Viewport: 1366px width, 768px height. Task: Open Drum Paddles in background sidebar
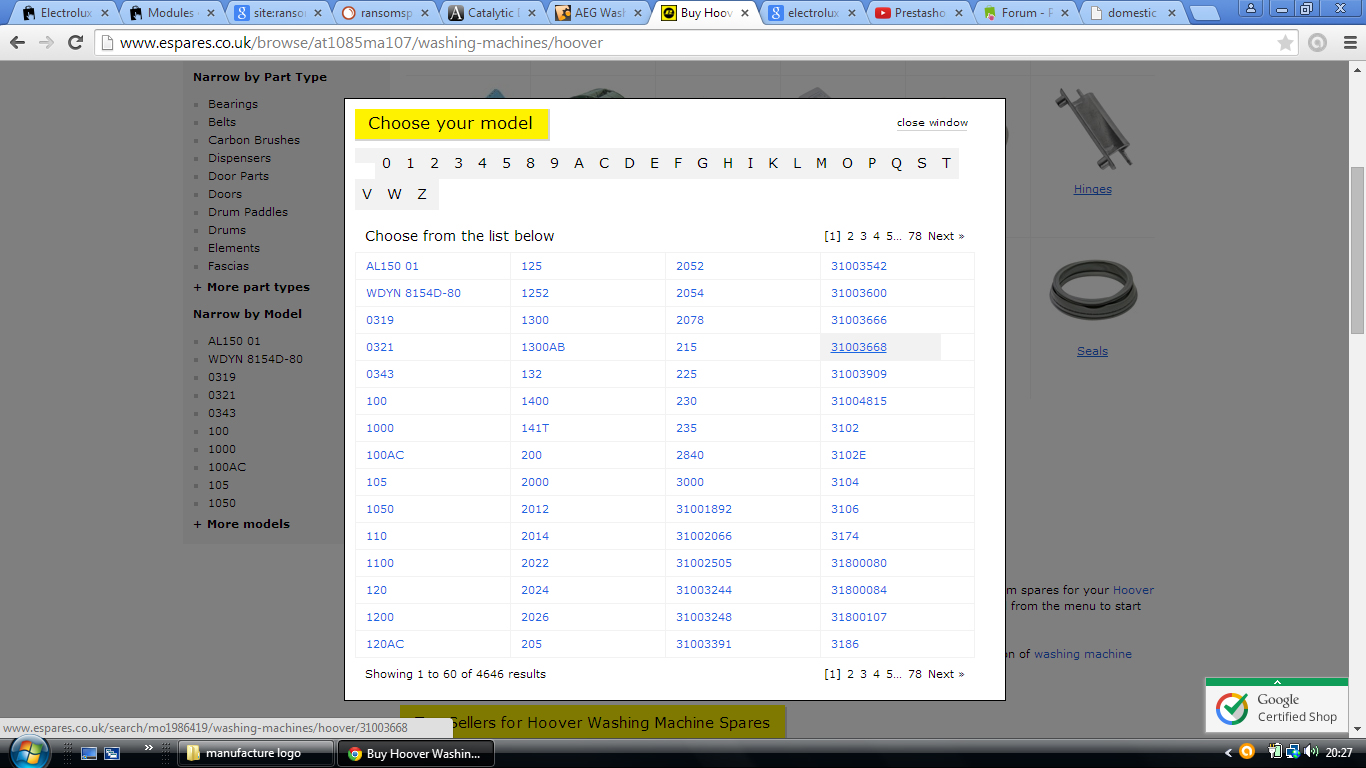coord(248,212)
